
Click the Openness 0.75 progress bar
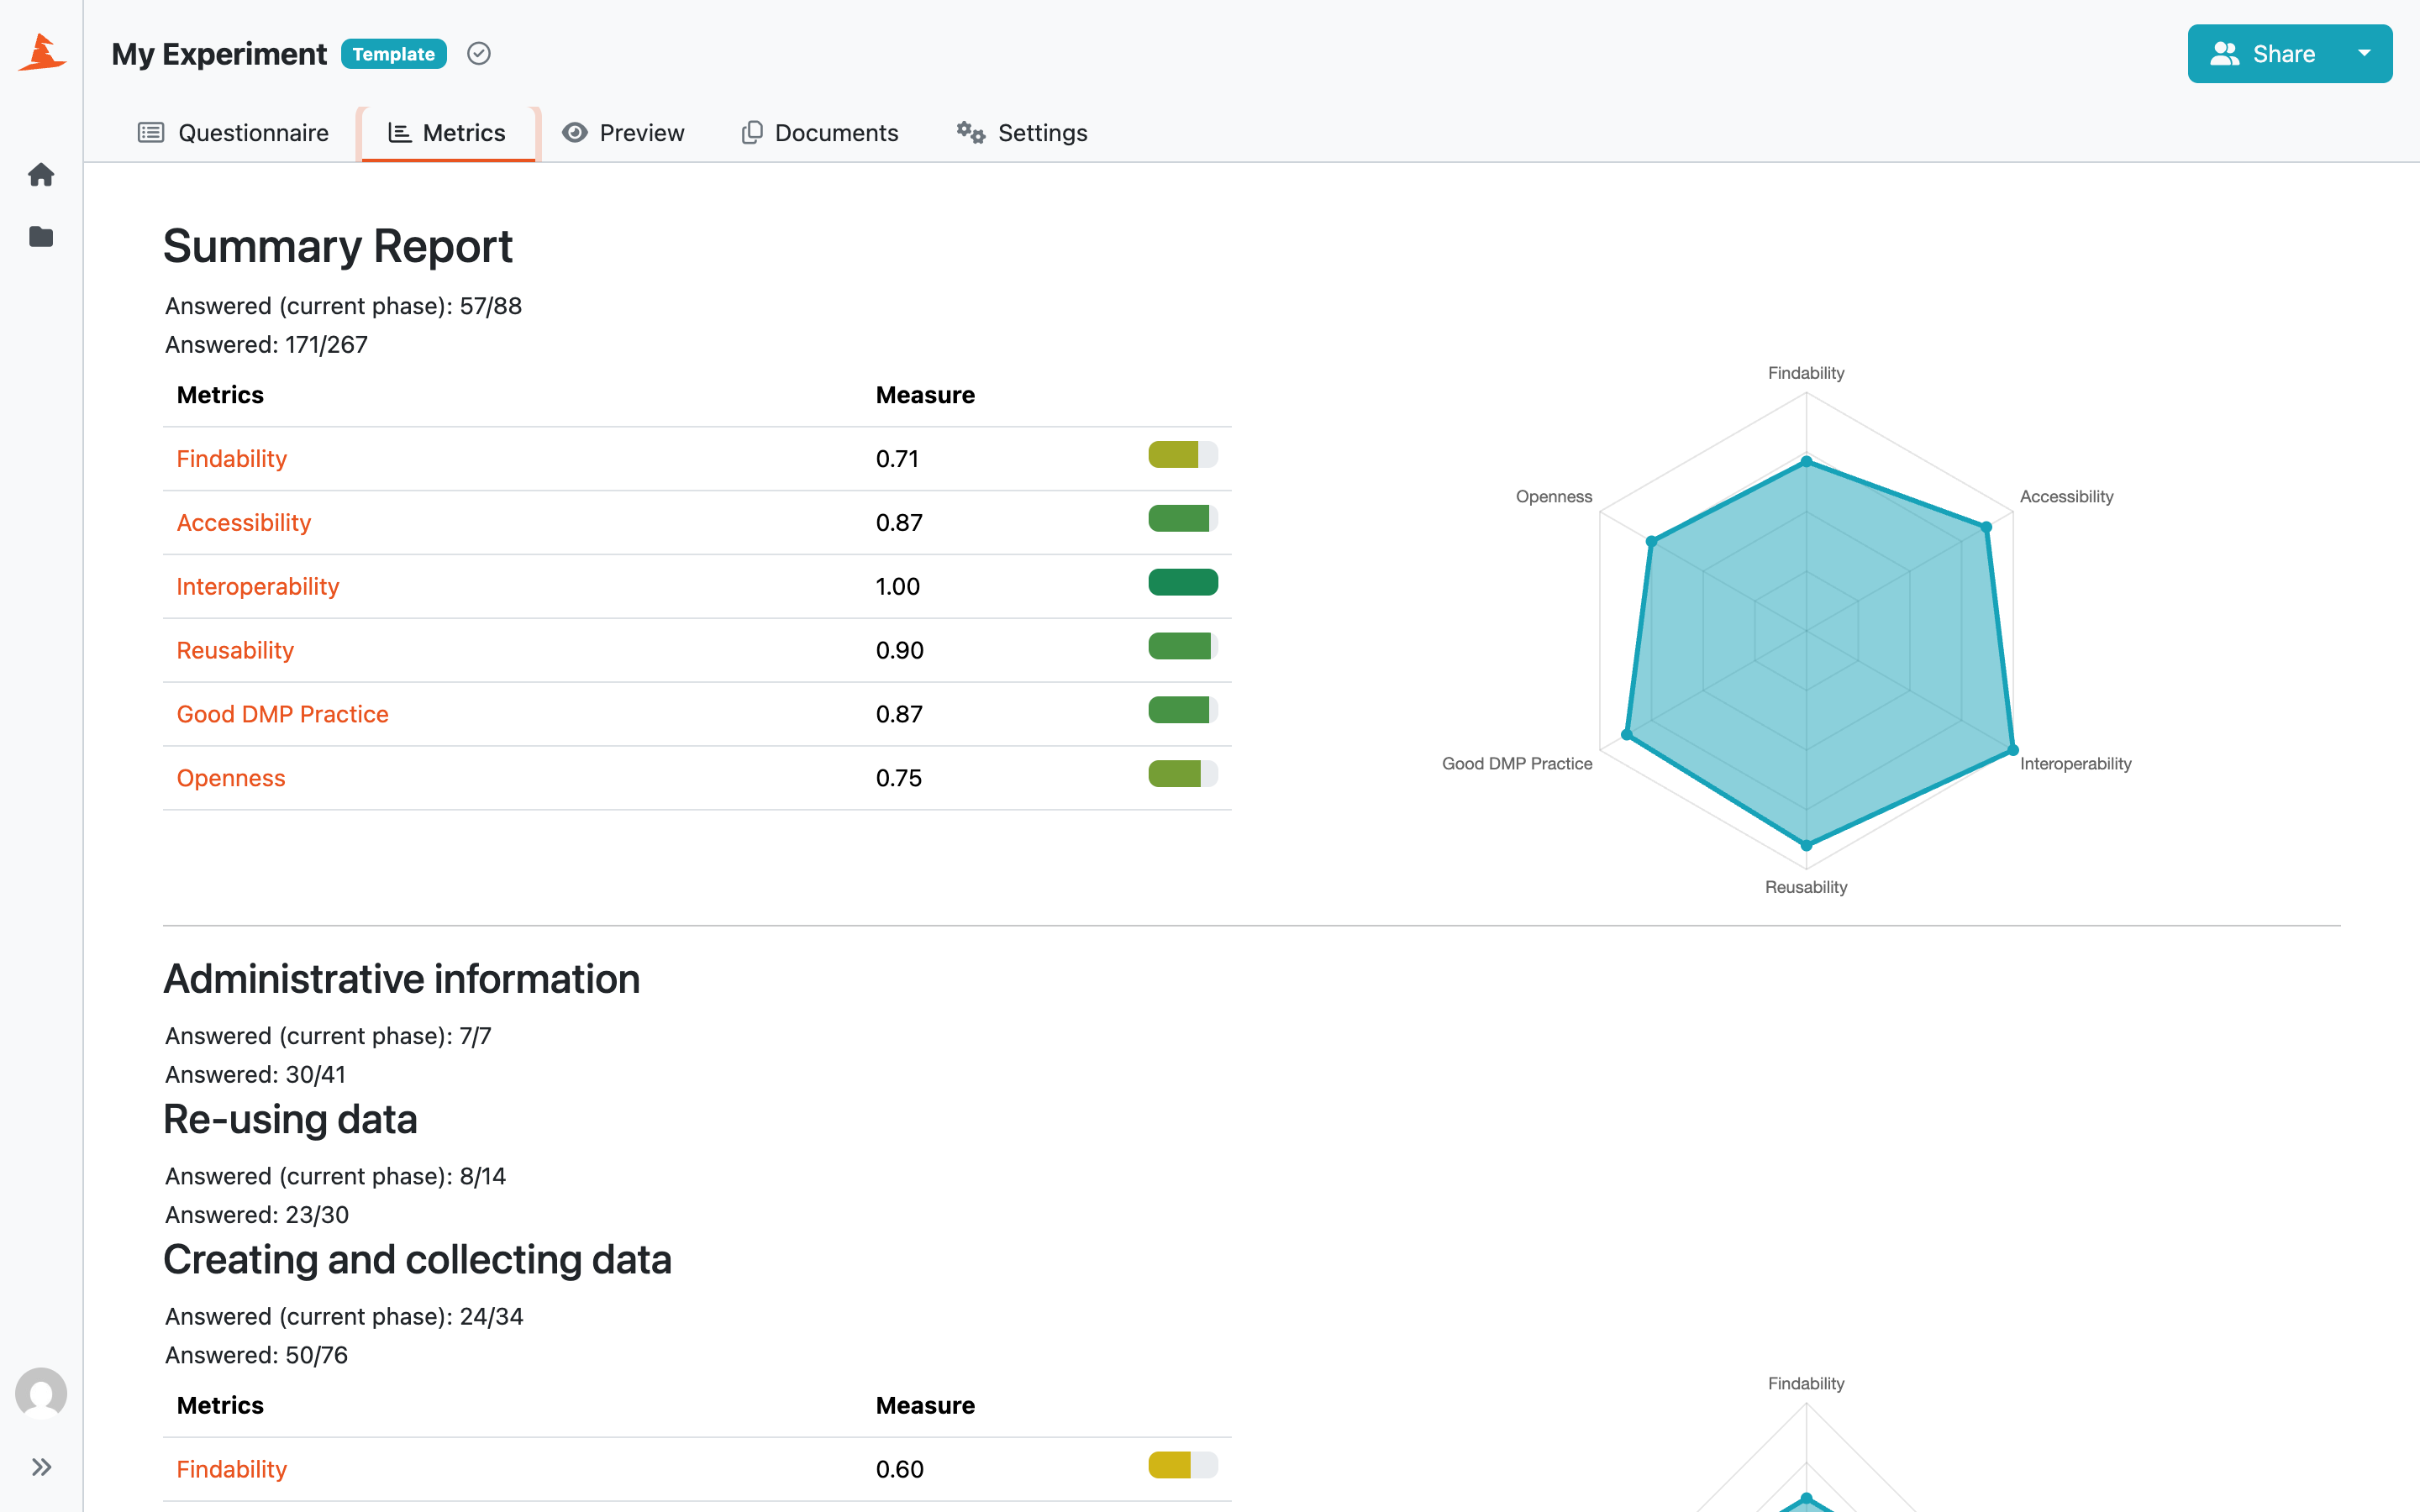(x=1183, y=774)
